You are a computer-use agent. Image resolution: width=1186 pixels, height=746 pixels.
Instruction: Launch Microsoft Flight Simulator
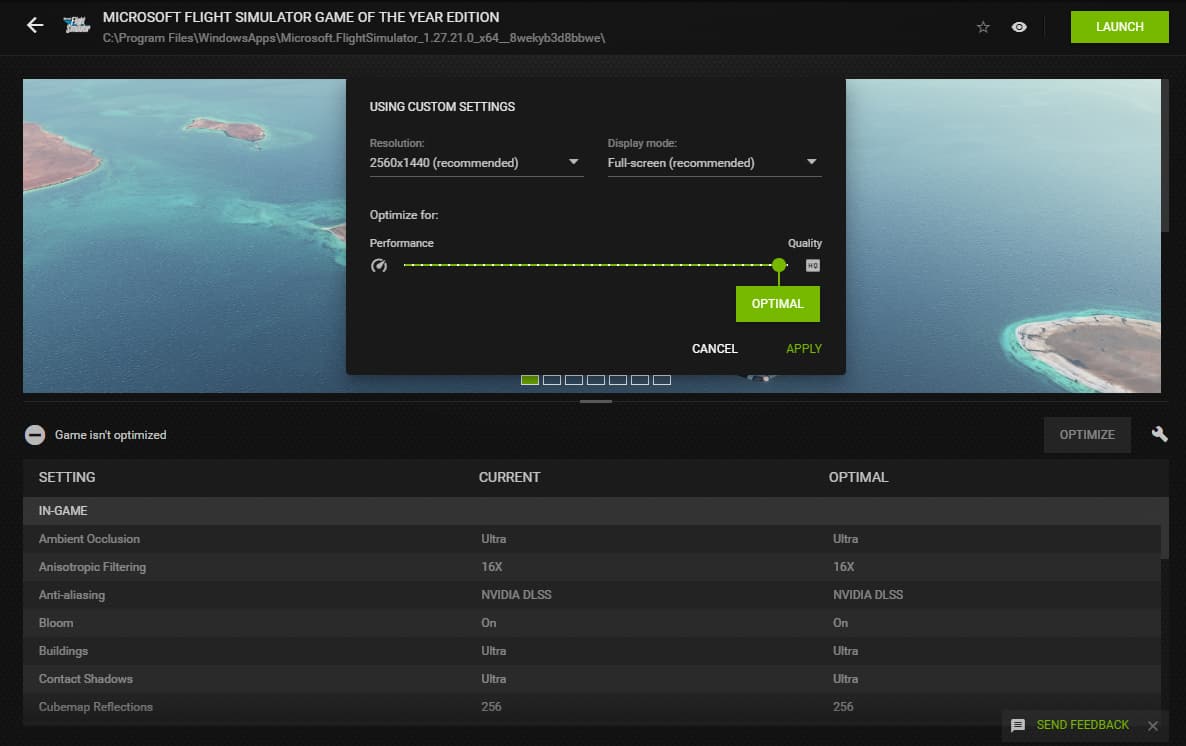click(1119, 26)
